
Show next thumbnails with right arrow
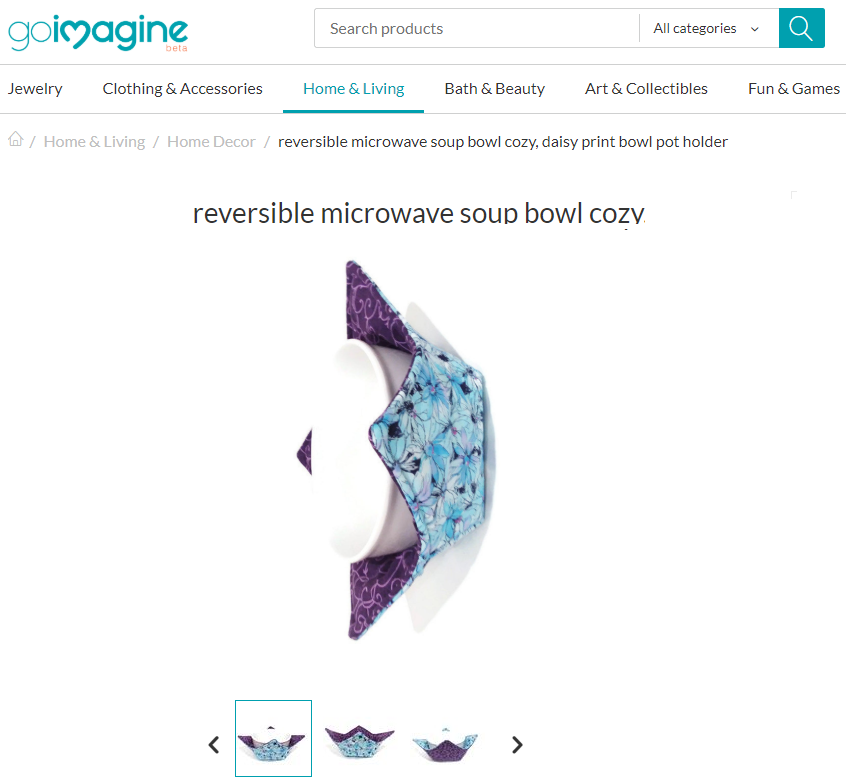coord(517,745)
